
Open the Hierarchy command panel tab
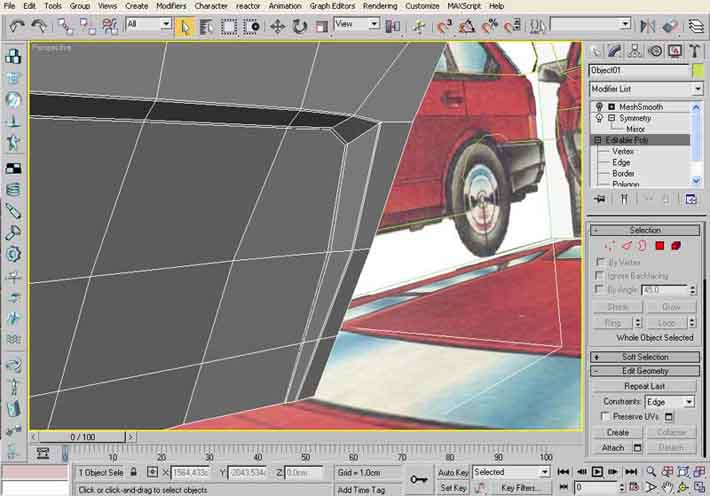[636, 51]
